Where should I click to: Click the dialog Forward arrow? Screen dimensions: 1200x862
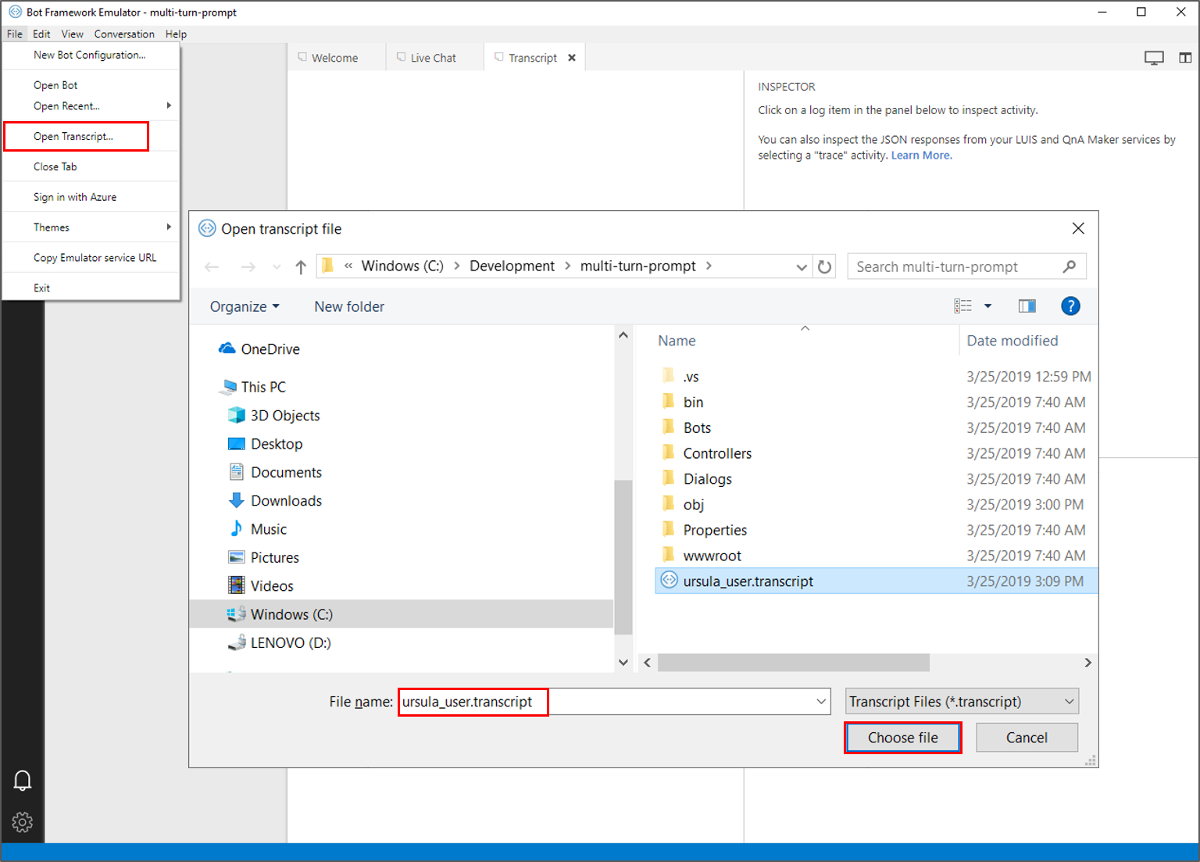(249, 267)
